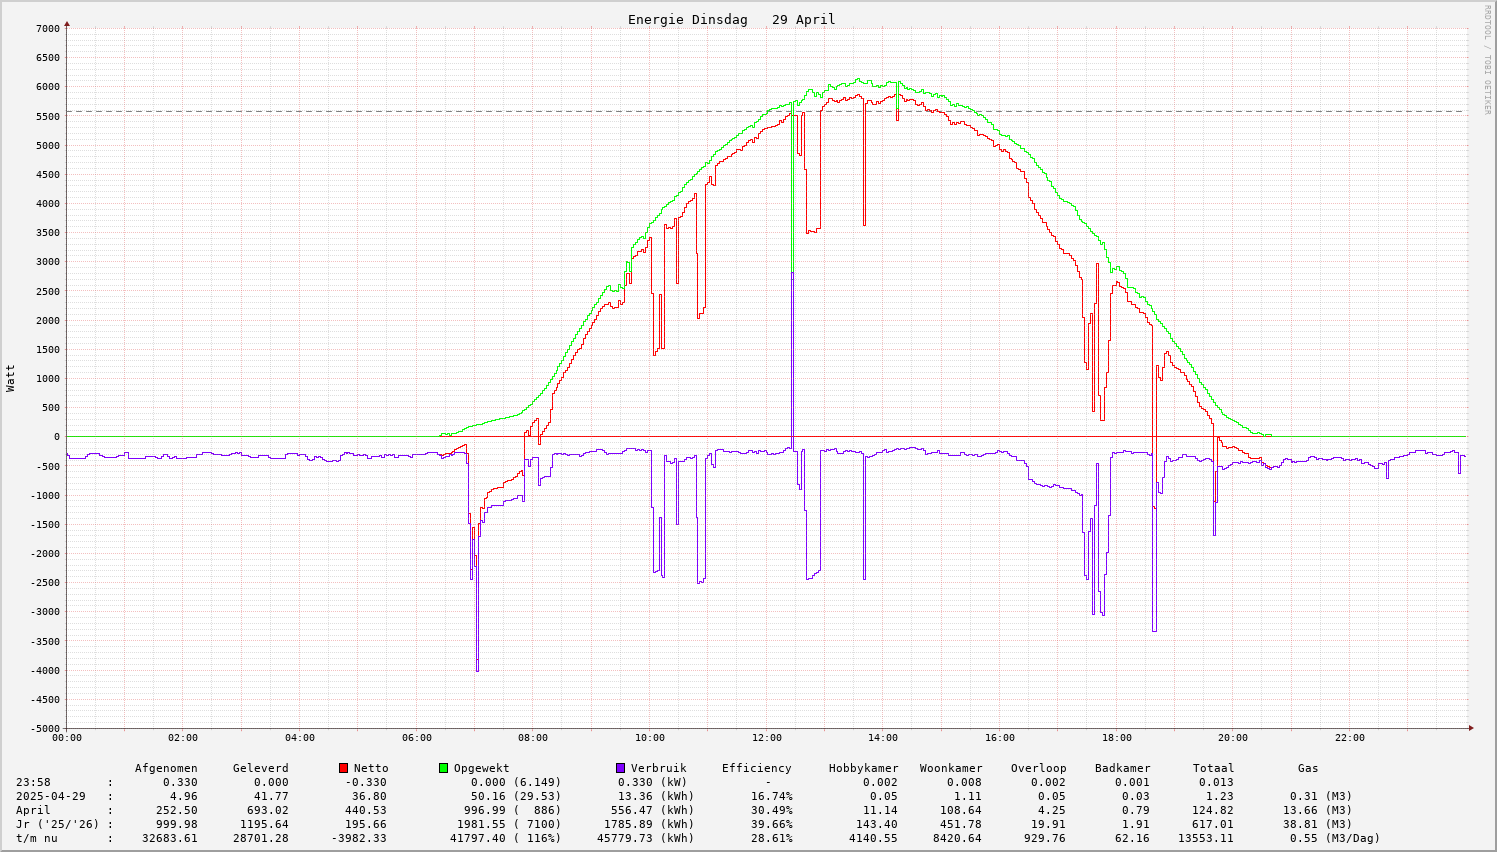Click the Efficiency column header
1497x852 pixels.
(756, 768)
